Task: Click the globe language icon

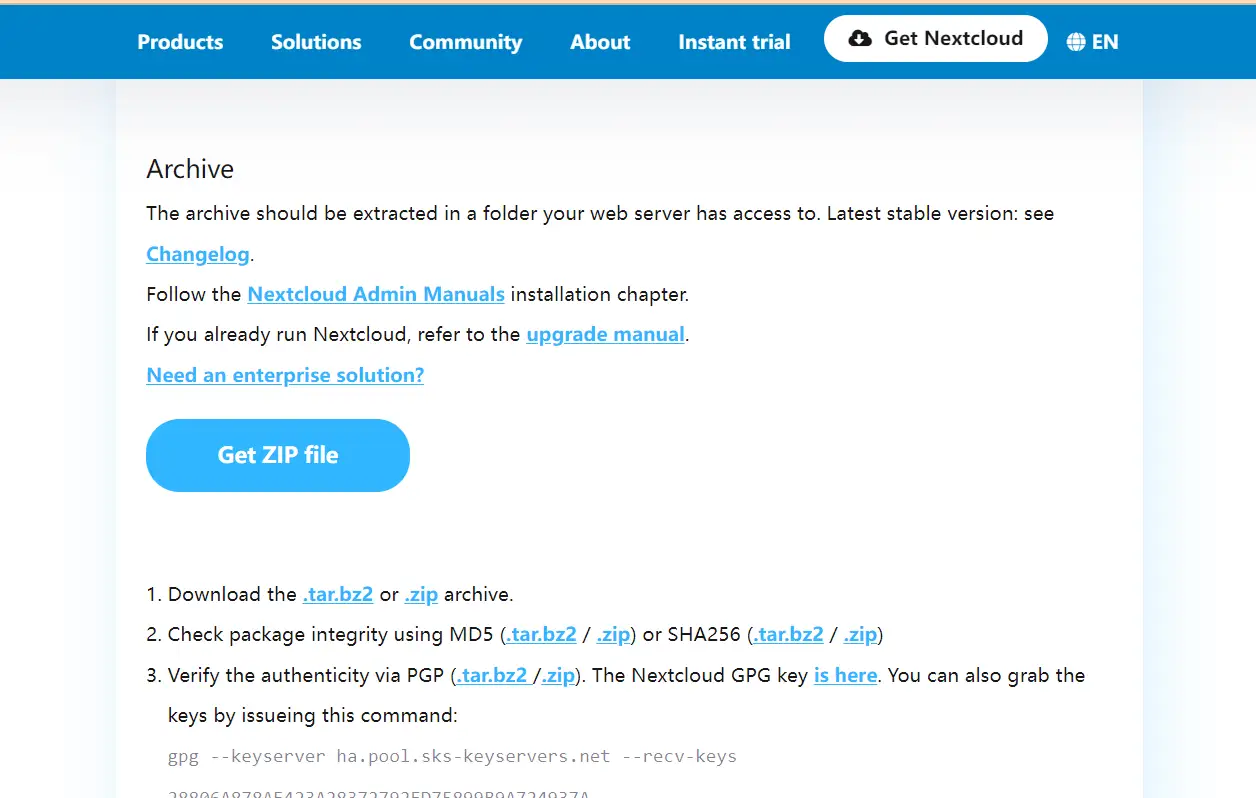Action: (1076, 42)
